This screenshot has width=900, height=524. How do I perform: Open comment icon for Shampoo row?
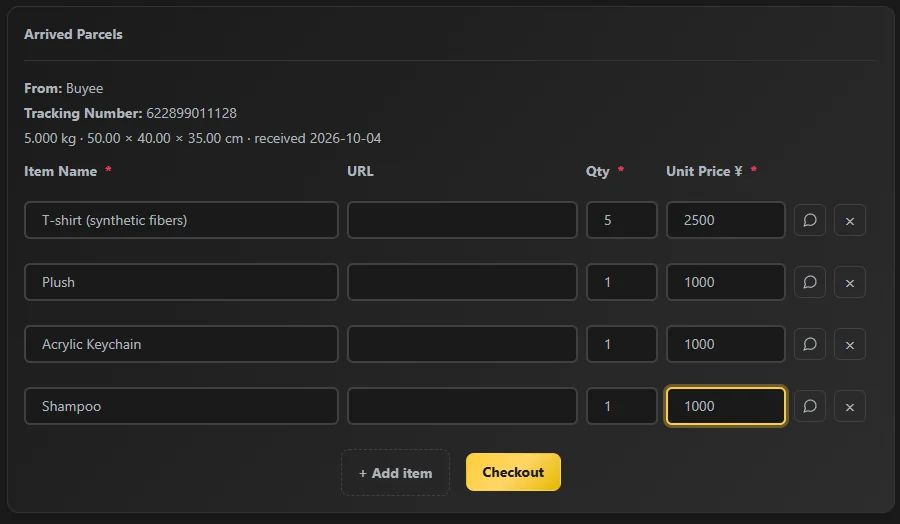click(x=809, y=406)
